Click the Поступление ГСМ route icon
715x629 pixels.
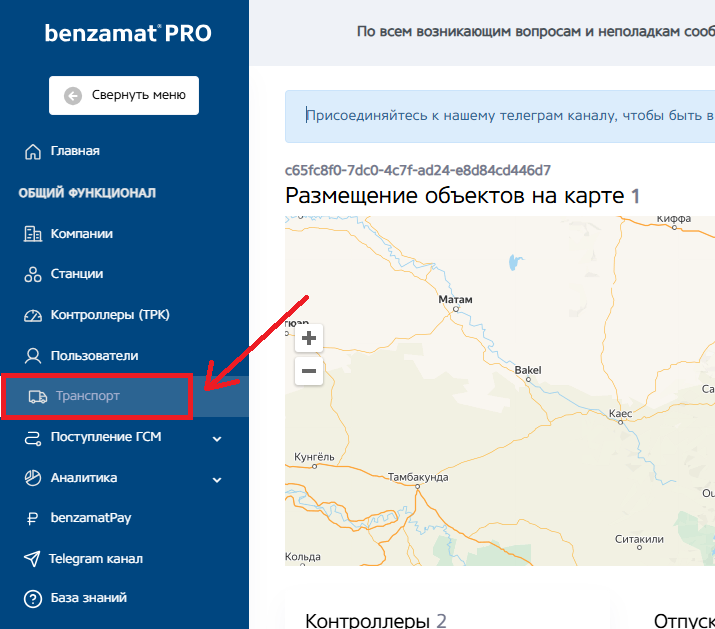click(33, 438)
